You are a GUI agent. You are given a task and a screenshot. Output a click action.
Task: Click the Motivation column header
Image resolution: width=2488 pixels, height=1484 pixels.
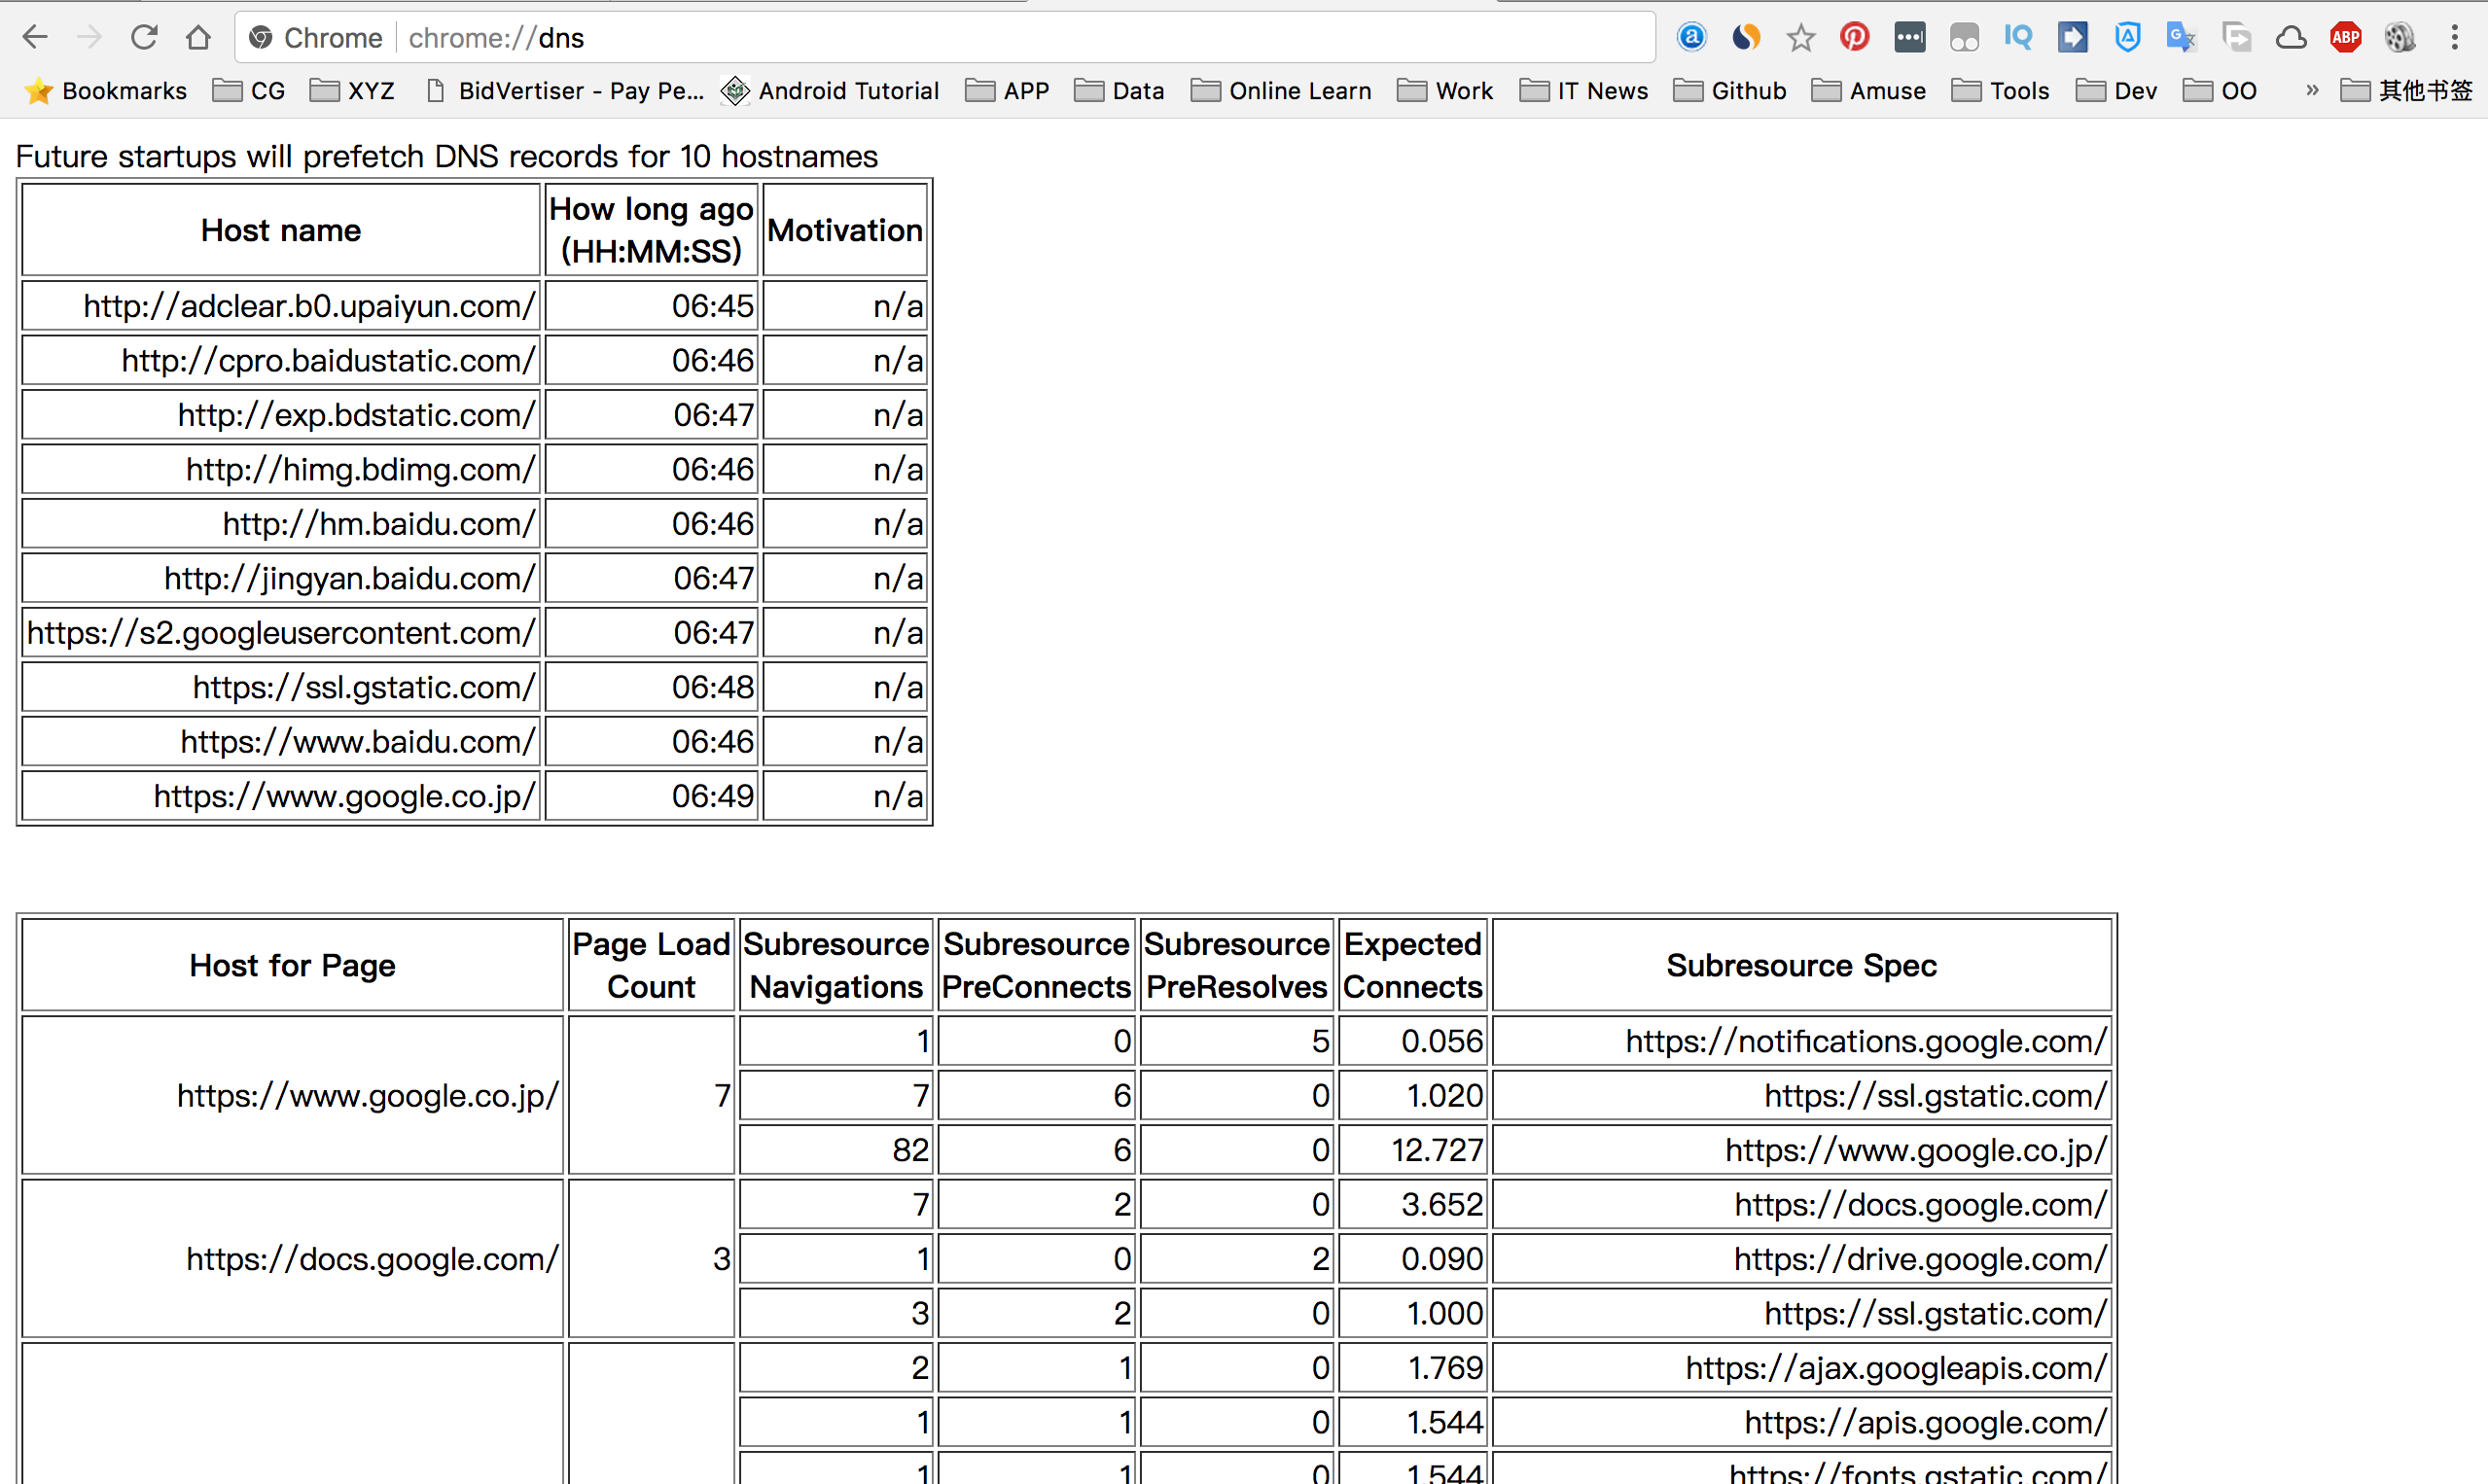coord(845,230)
